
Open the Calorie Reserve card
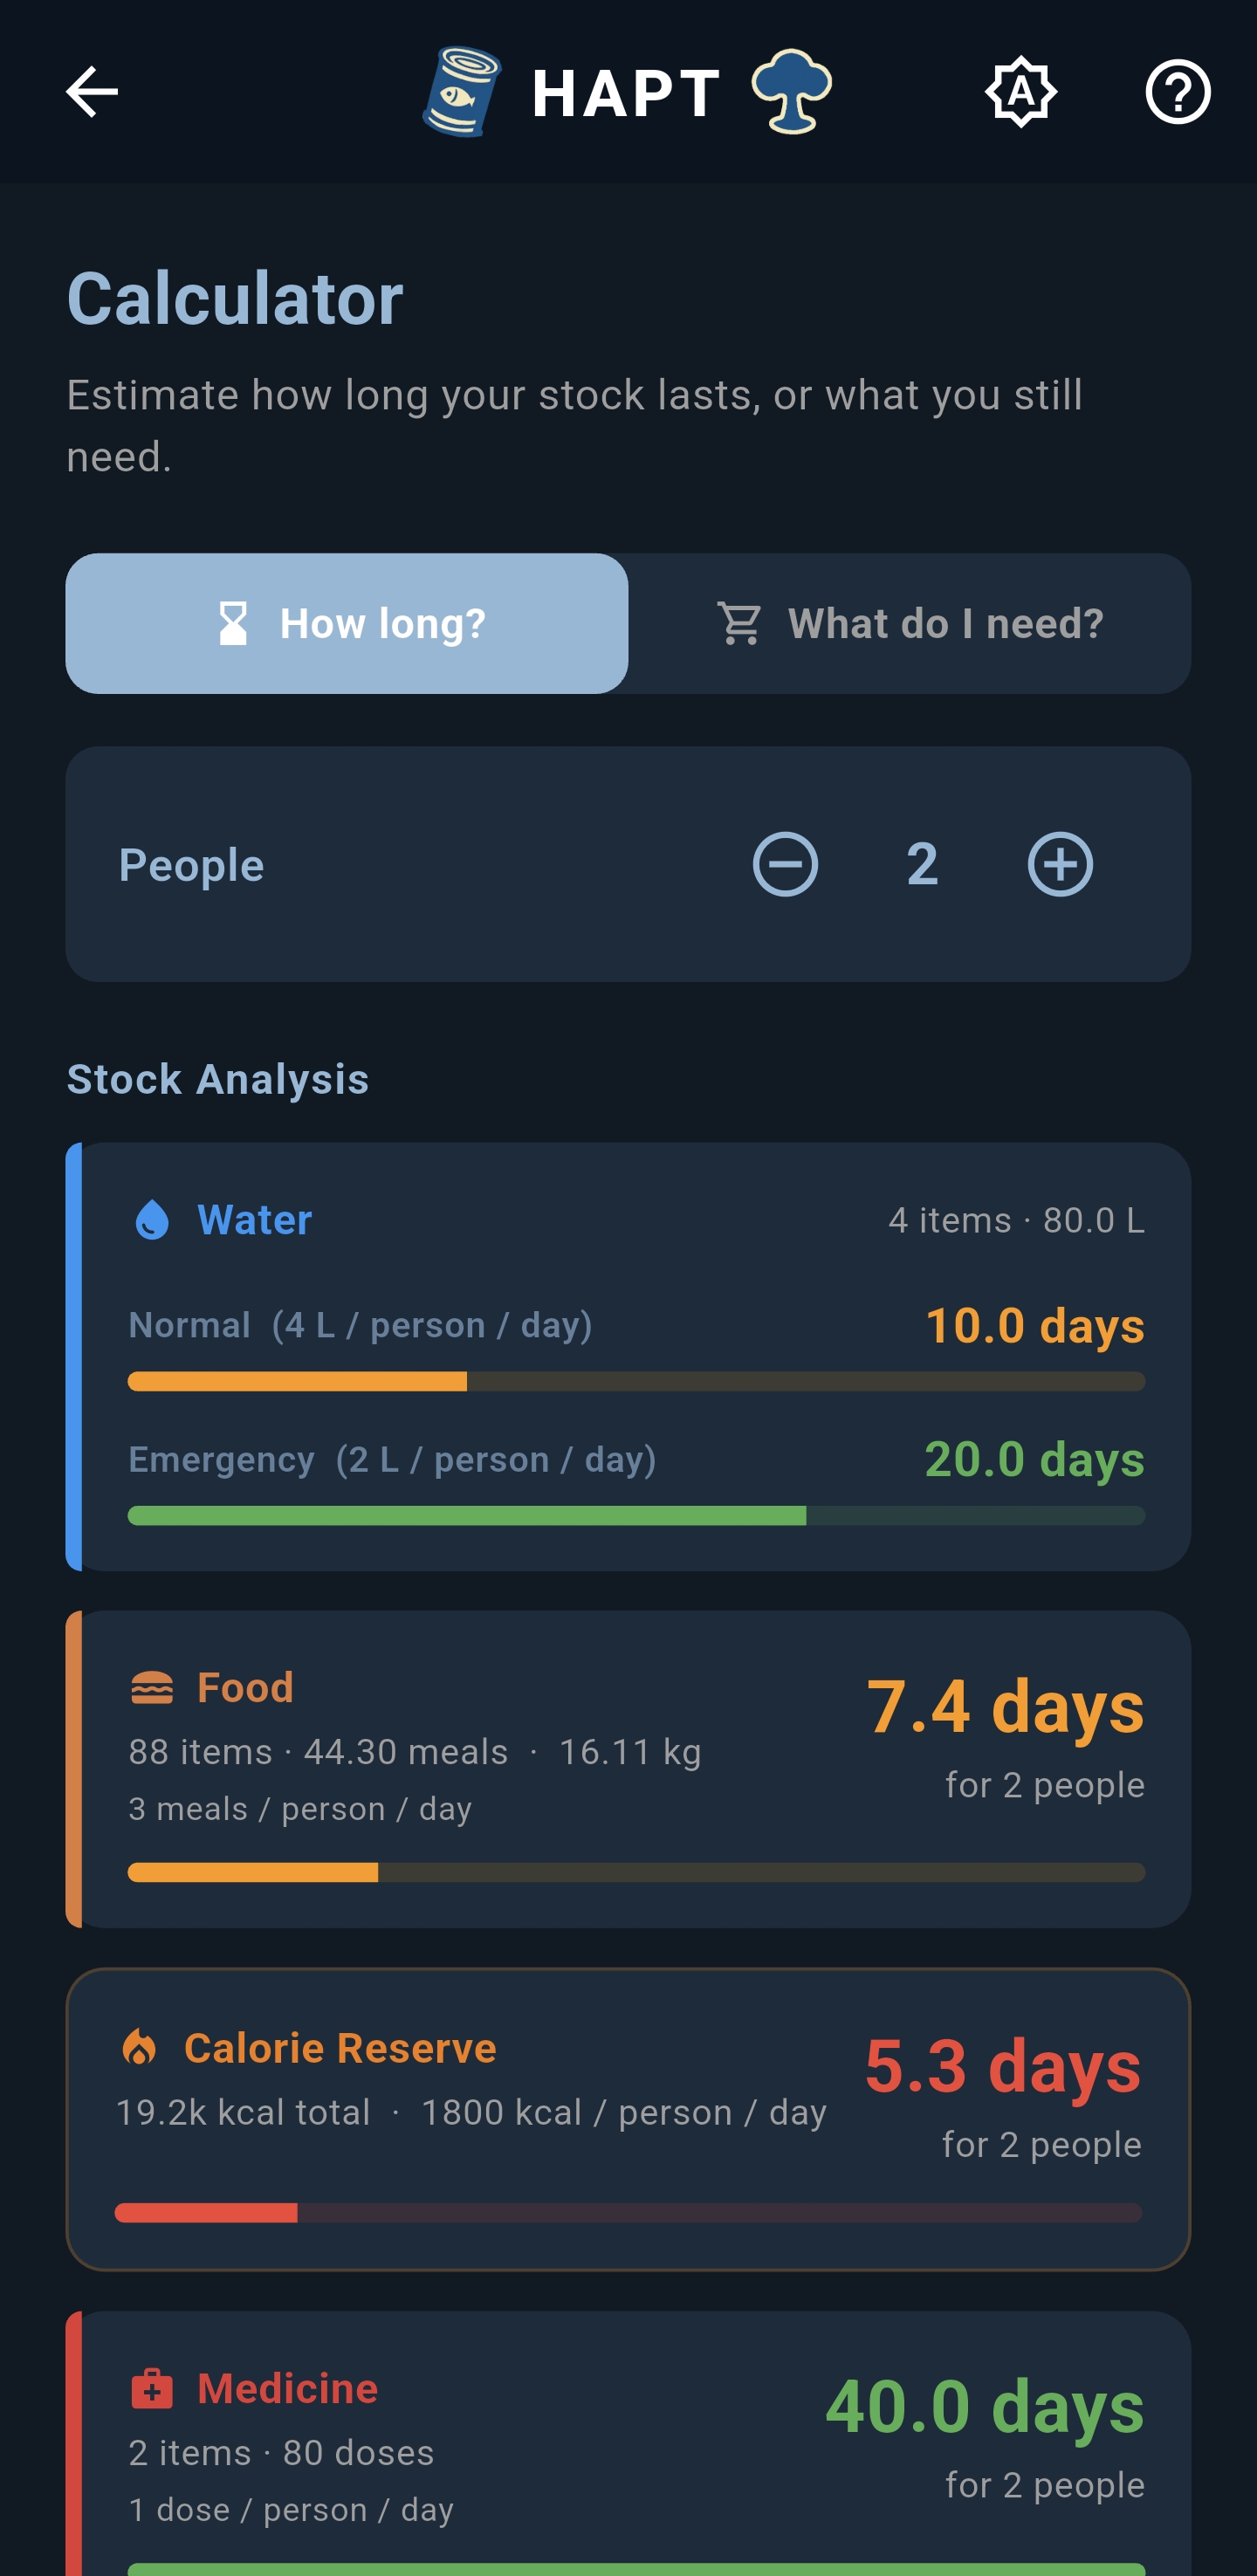(x=628, y=2119)
